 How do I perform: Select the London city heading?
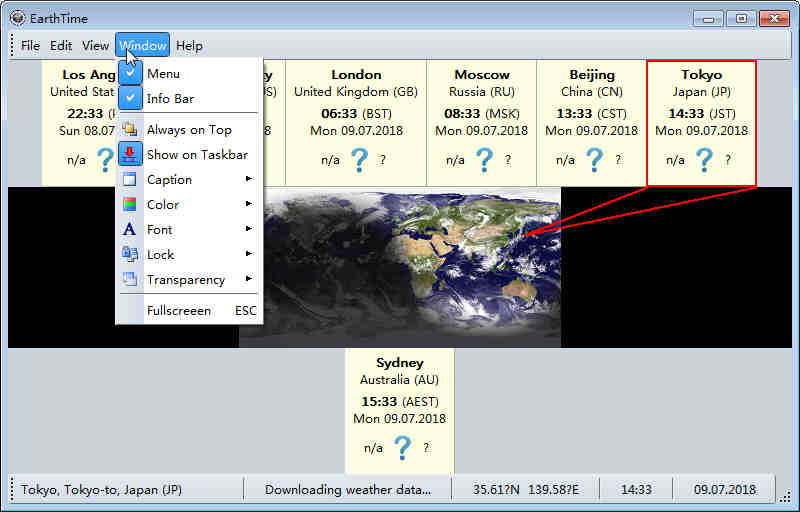click(356, 74)
